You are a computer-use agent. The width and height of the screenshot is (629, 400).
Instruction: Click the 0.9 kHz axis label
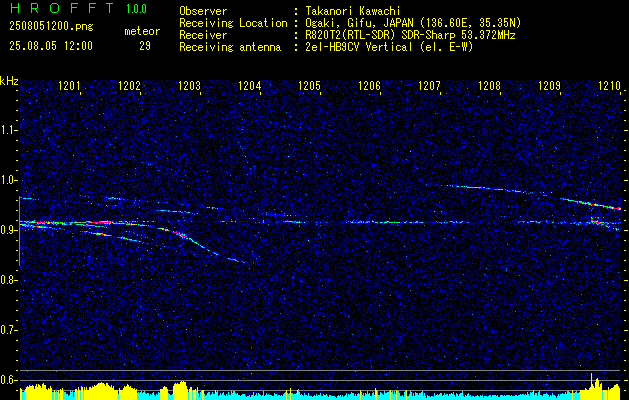[8, 230]
